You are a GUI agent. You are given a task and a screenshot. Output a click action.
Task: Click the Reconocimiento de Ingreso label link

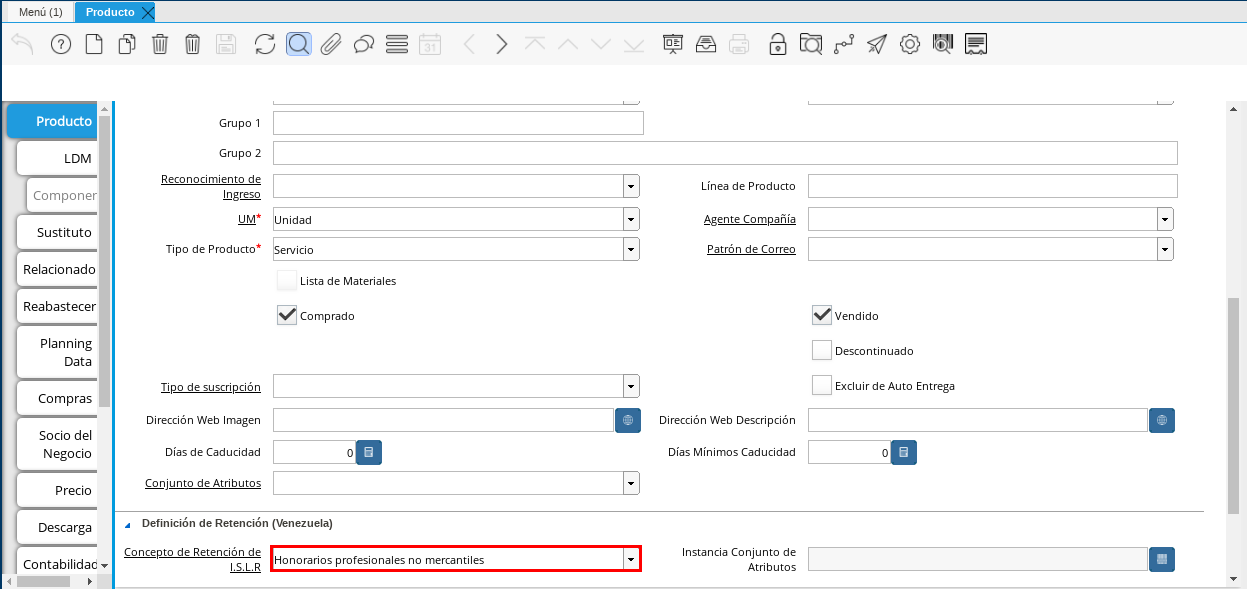pyautogui.click(x=211, y=186)
